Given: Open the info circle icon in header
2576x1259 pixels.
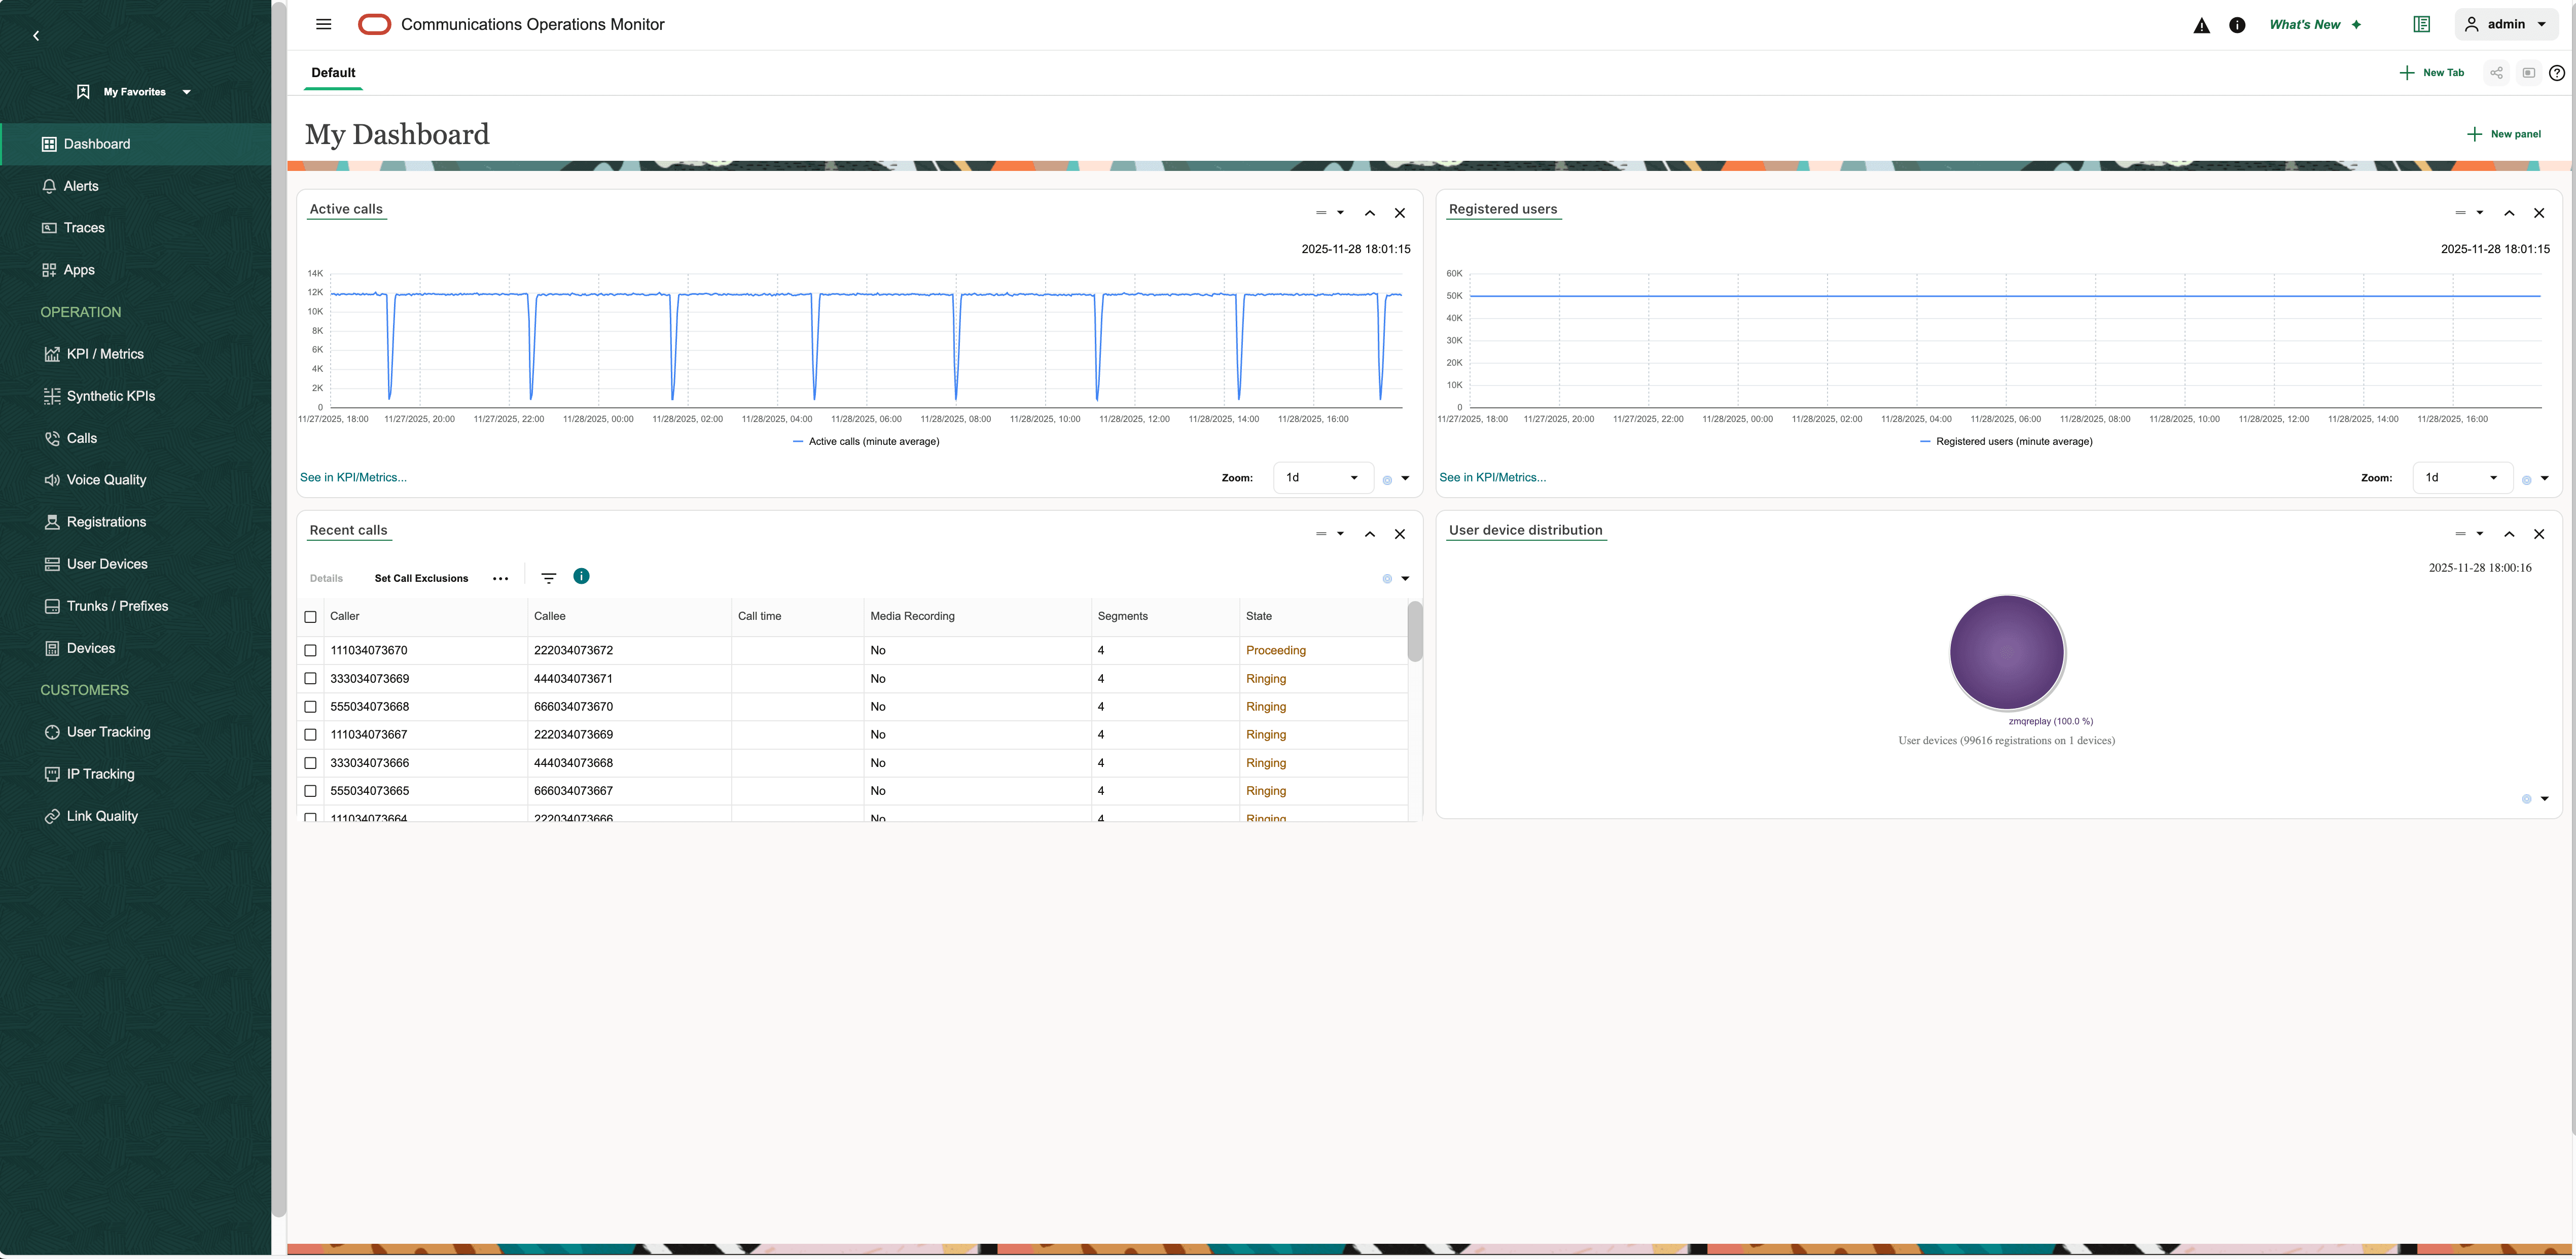Looking at the screenshot, I should coord(2237,25).
